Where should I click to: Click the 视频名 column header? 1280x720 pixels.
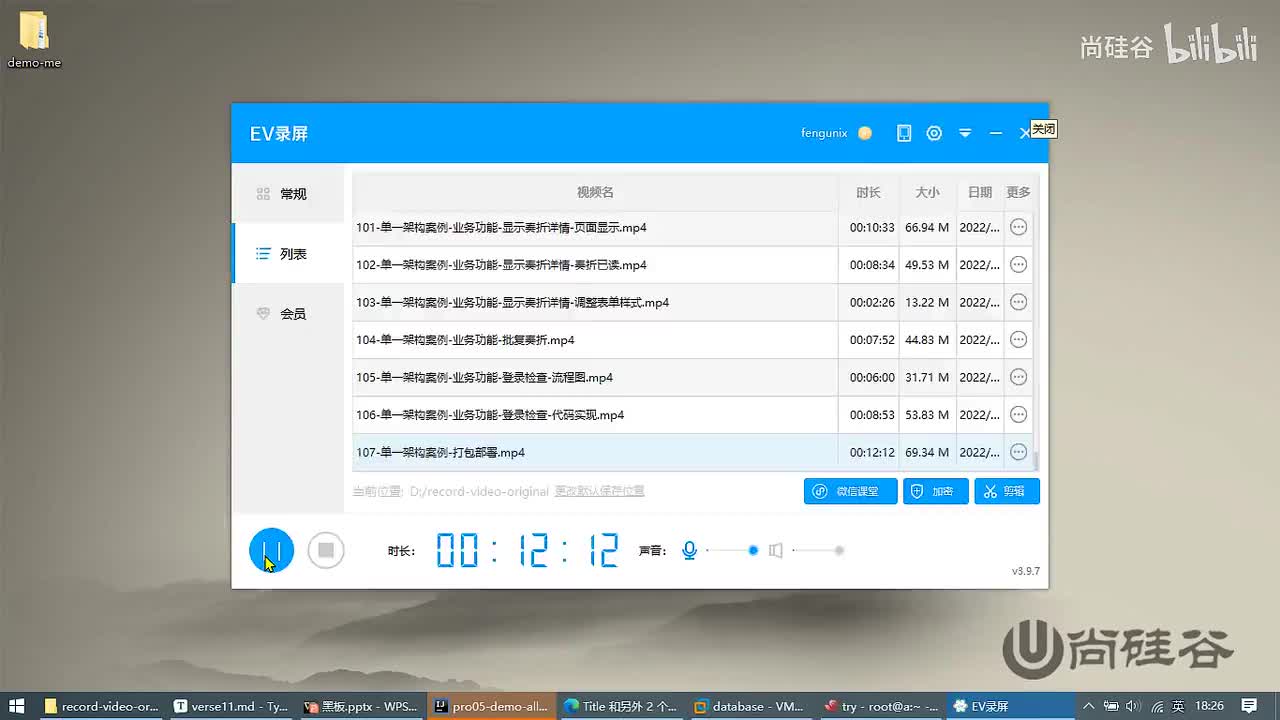(x=595, y=192)
